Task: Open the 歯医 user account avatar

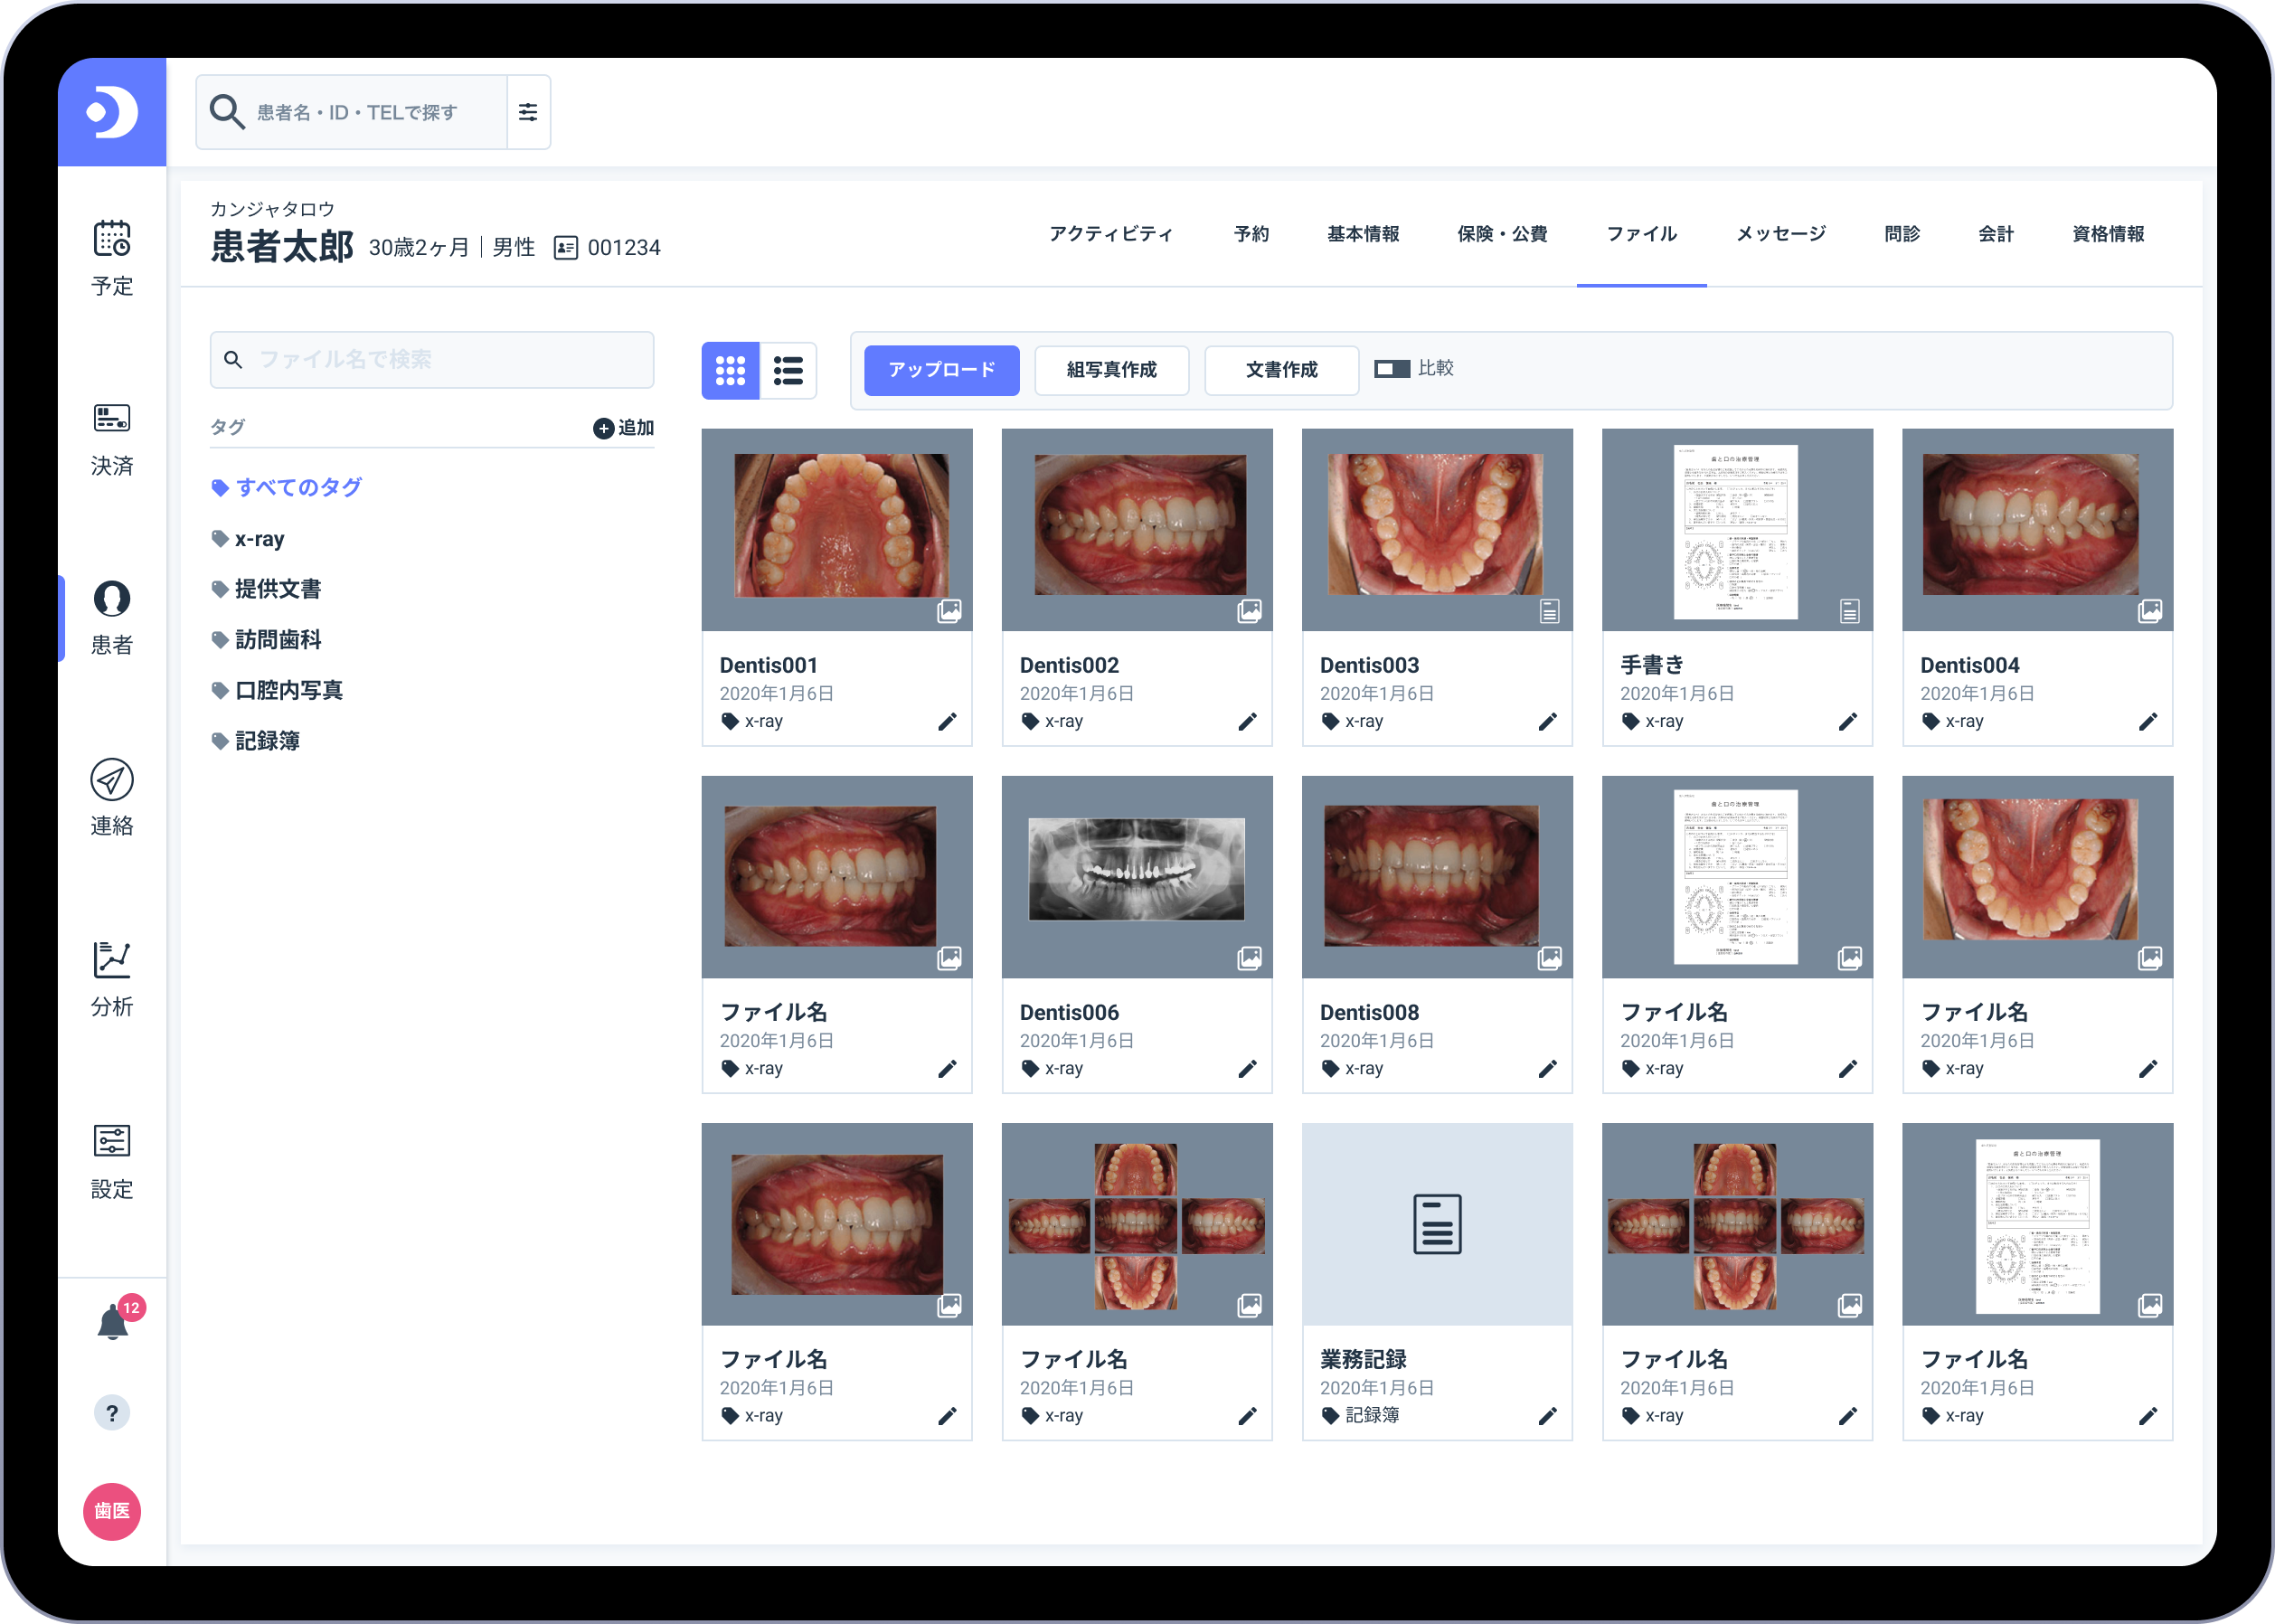Action: pos(112,1511)
